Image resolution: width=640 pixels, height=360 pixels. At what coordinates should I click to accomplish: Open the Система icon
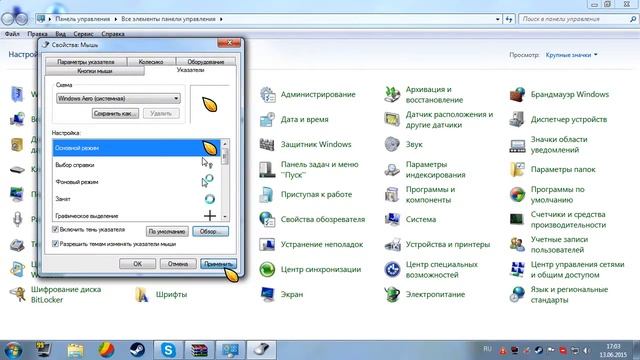(x=393, y=220)
